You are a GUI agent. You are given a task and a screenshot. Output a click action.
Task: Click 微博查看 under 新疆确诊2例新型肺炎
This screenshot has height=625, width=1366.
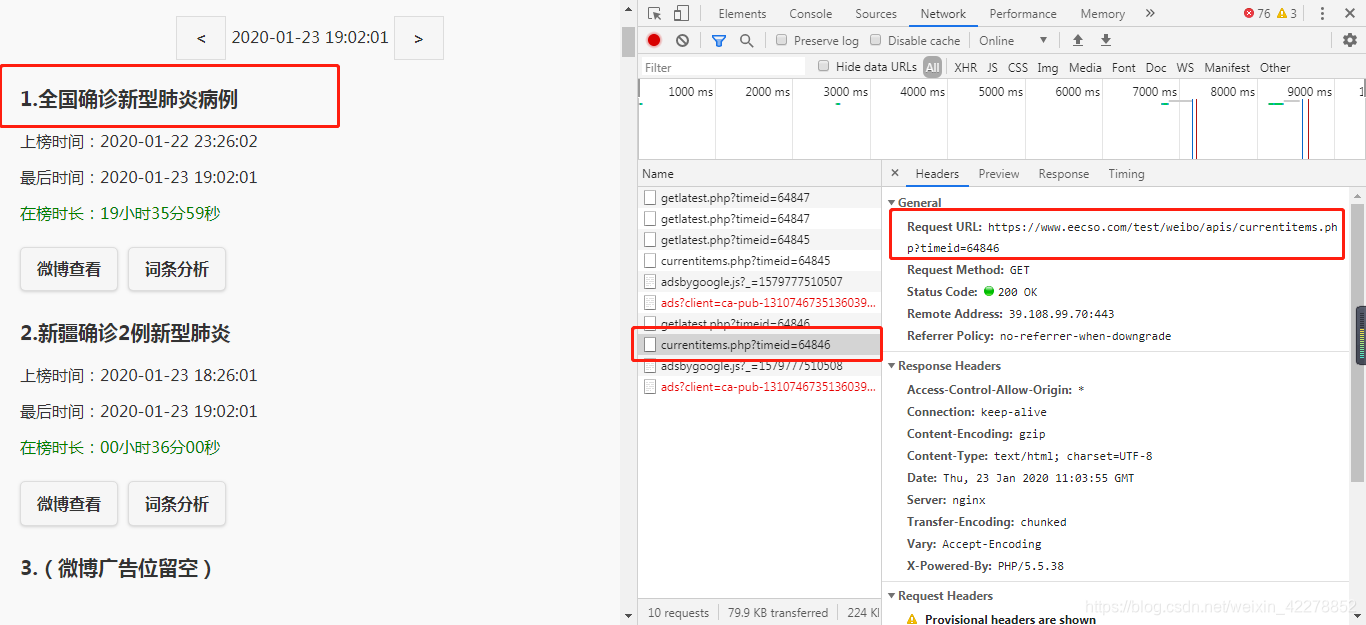point(69,504)
